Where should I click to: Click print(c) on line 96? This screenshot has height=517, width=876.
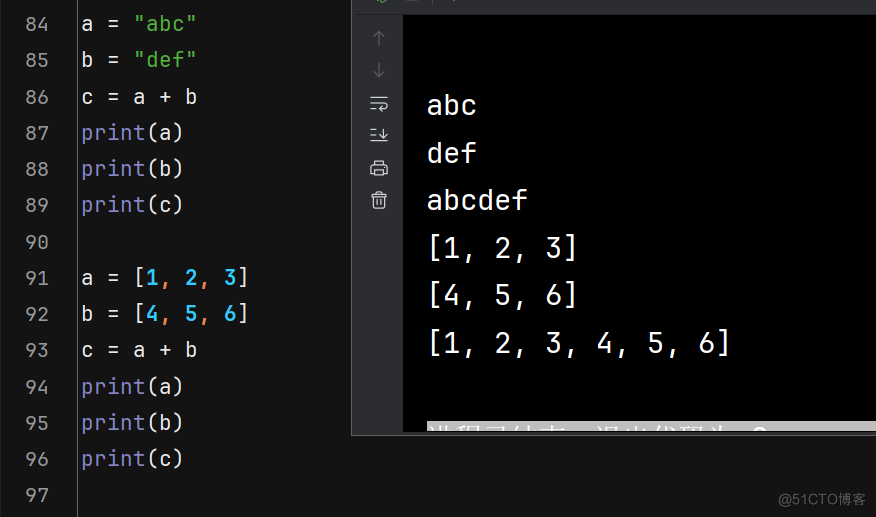tap(132, 459)
